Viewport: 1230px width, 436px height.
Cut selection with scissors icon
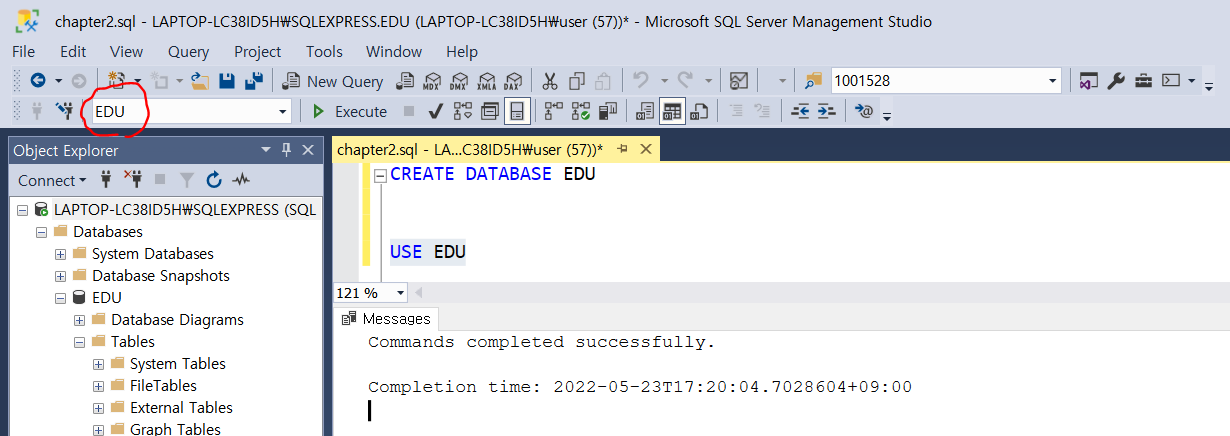(x=550, y=81)
